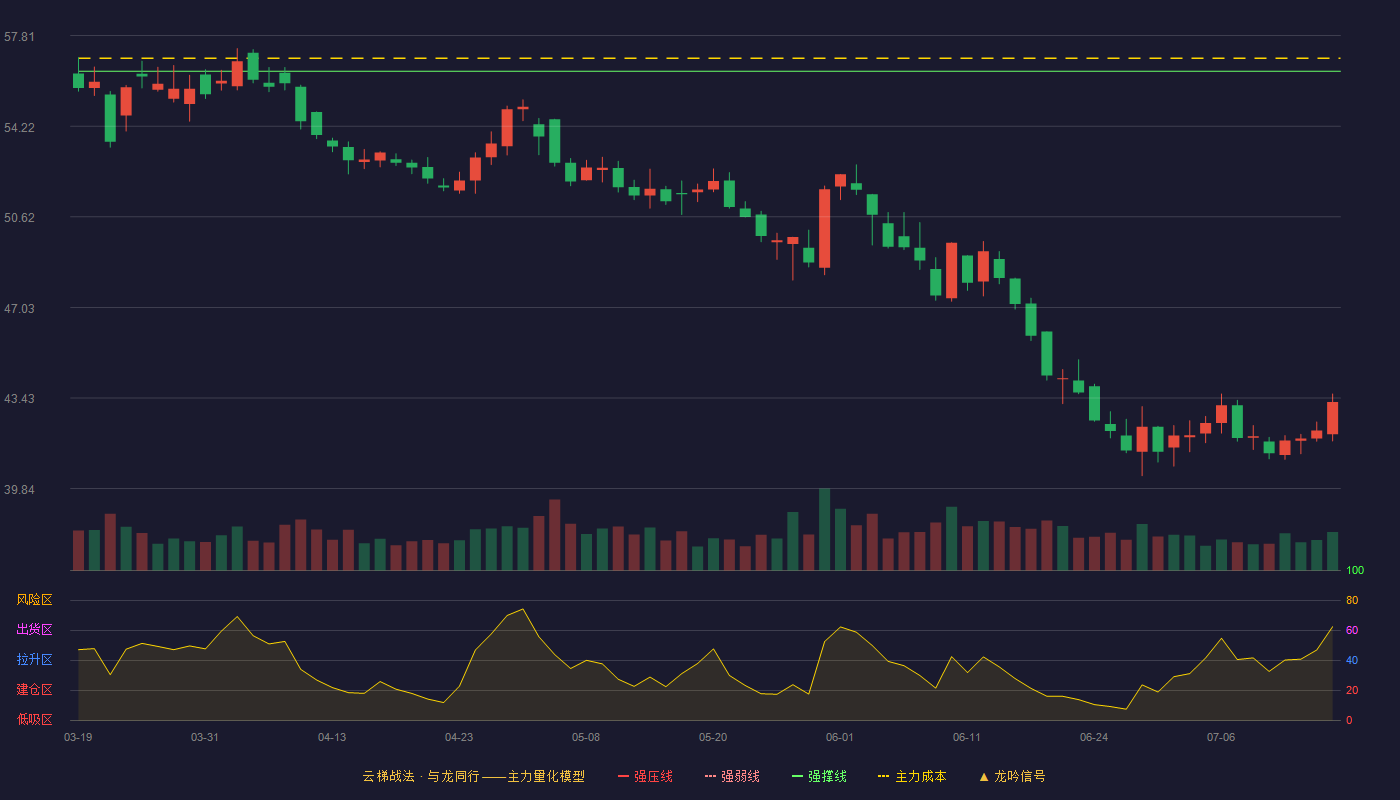The image size is (1400, 800).
Task: Select the 风险区 zone label
Action: tap(34, 600)
